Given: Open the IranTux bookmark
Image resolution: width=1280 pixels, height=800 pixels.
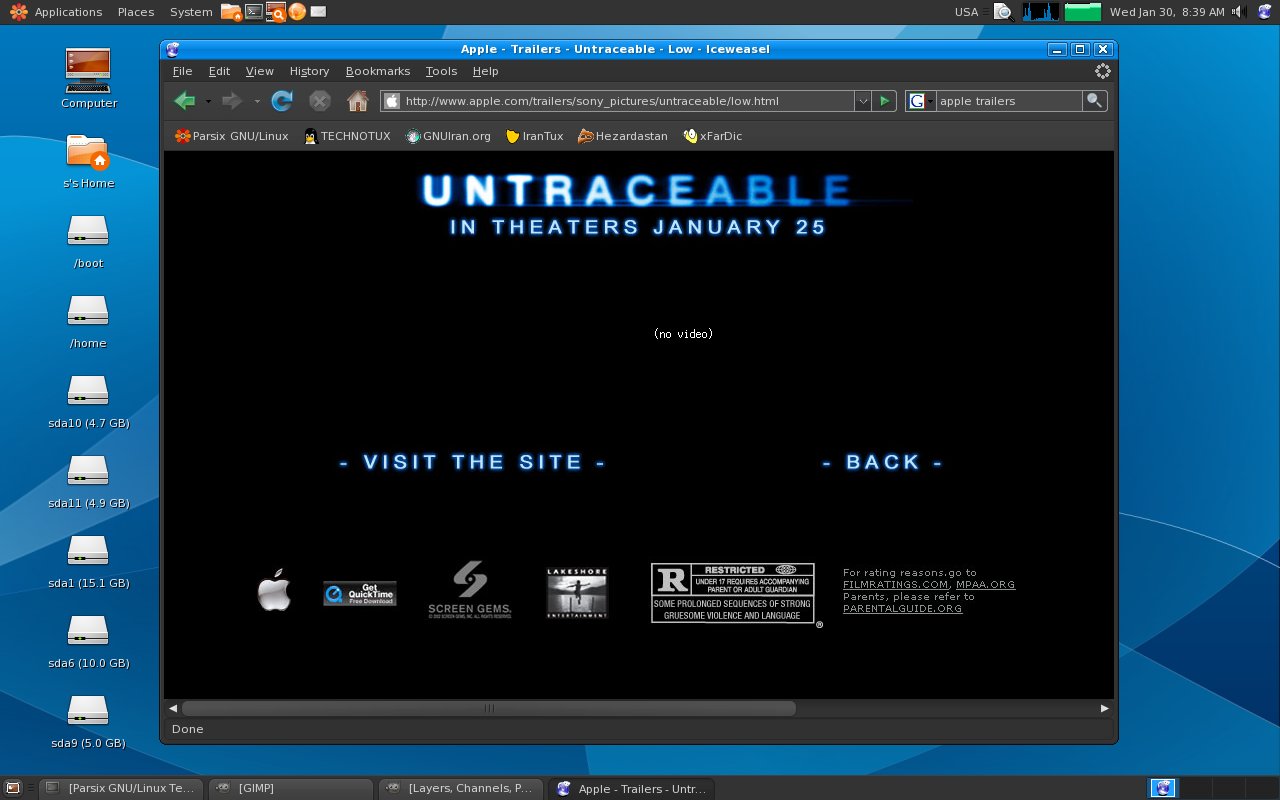Looking at the screenshot, I should coord(534,136).
